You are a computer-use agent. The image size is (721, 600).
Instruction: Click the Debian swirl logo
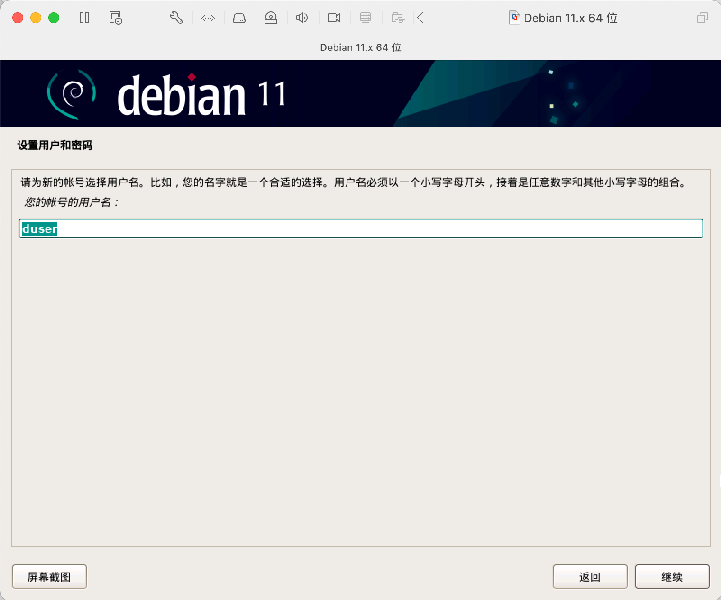click(72, 94)
